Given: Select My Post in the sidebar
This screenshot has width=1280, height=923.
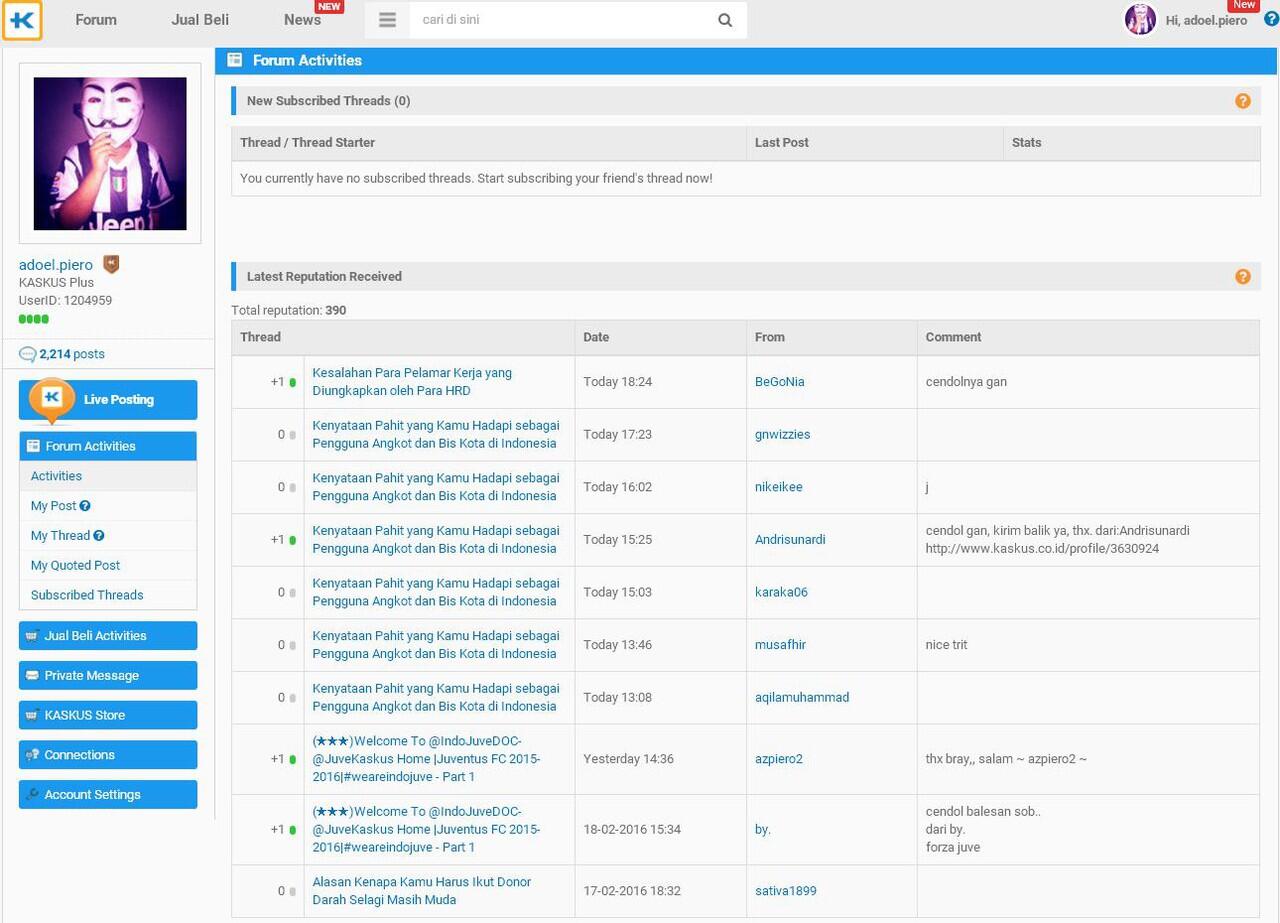Looking at the screenshot, I should [x=53, y=506].
